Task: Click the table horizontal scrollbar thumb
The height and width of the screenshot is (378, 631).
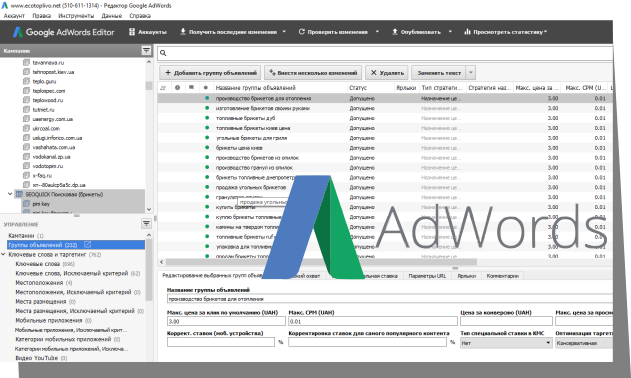Action: pos(321,262)
